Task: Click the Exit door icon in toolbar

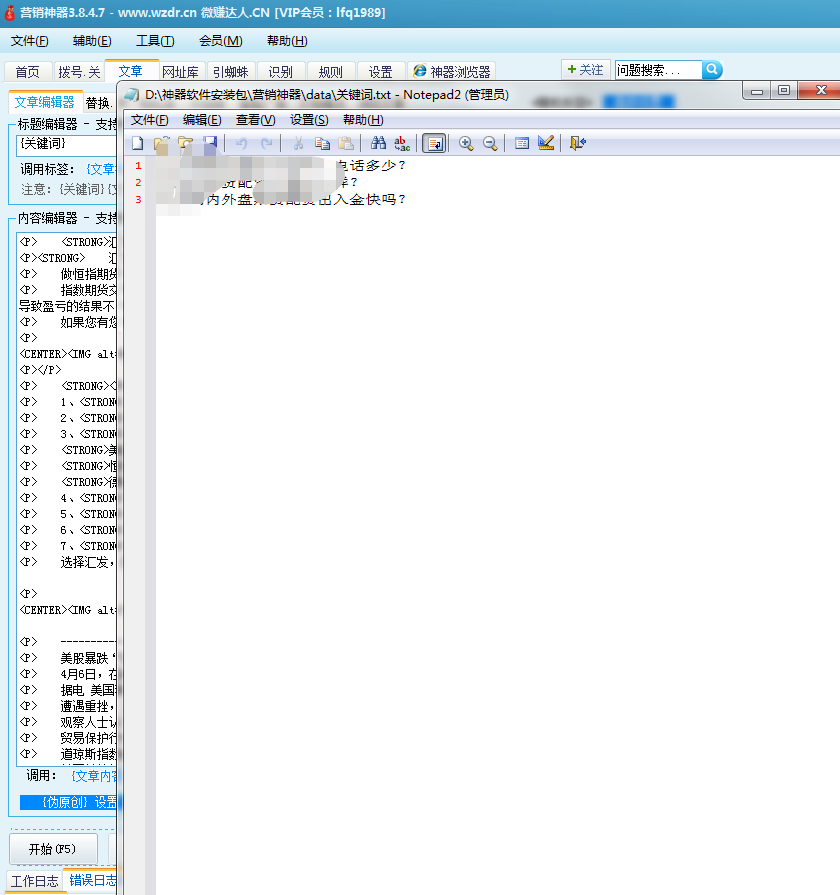Action: pos(578,143)
